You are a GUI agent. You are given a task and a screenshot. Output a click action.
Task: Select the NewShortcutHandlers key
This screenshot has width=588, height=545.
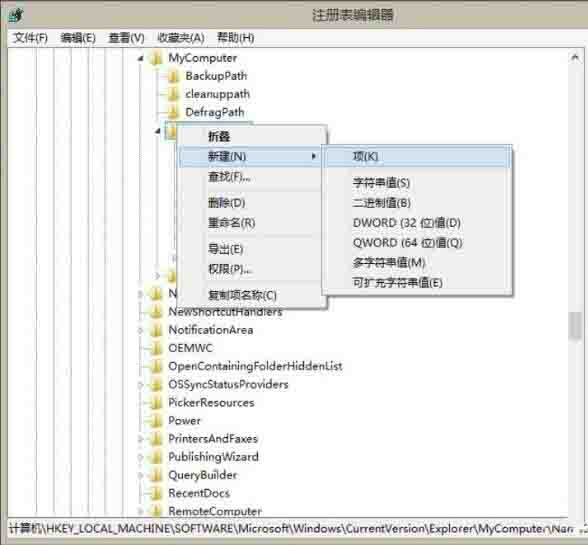tap(225, 312)
